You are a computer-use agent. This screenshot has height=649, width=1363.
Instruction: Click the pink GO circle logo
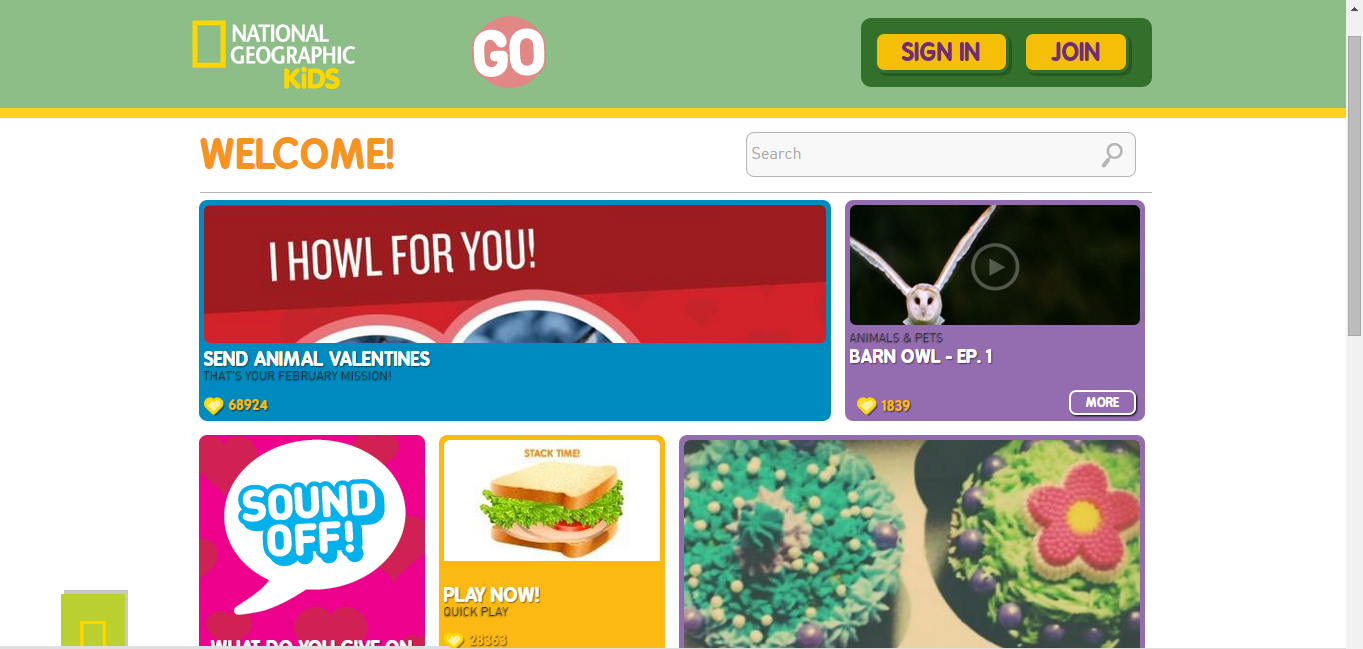[509, 52]
